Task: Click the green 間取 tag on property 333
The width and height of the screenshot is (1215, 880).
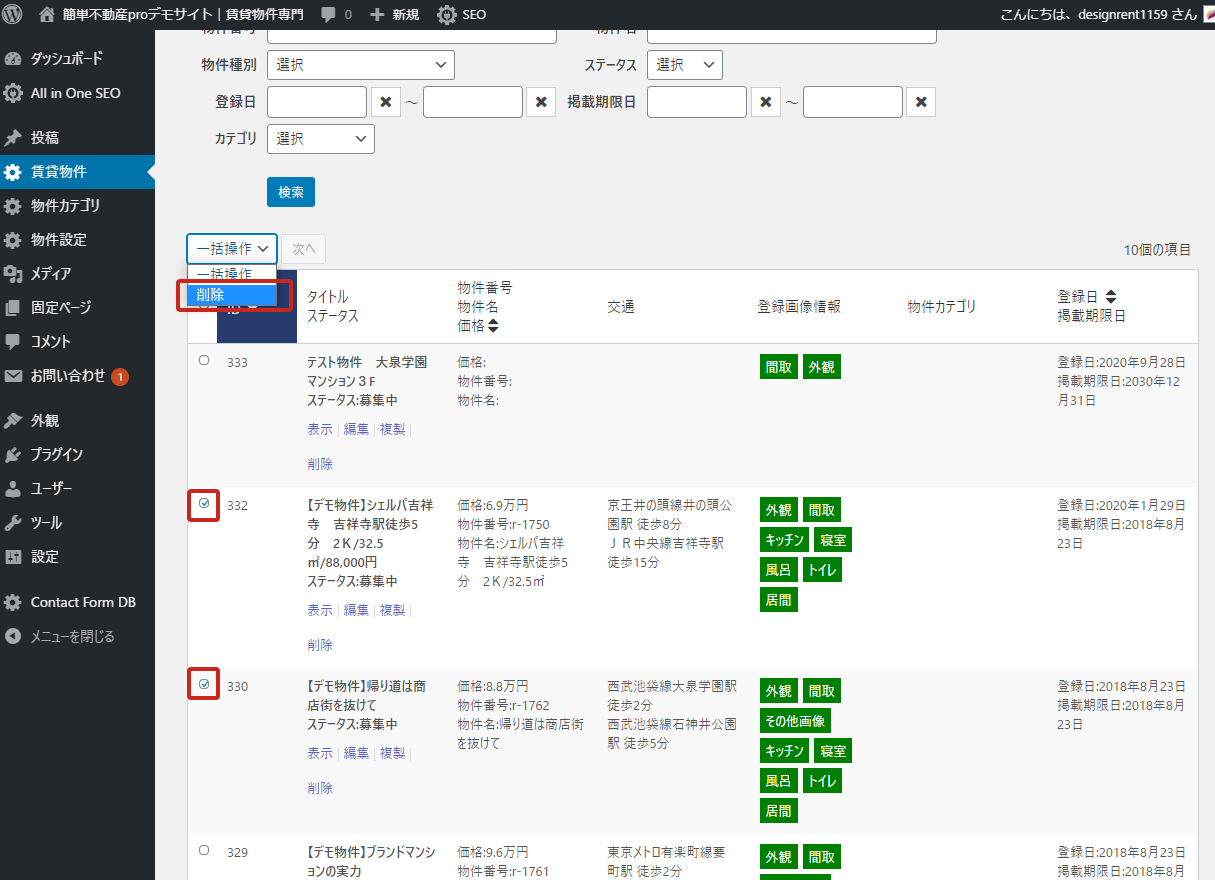Action: [779, 367]
